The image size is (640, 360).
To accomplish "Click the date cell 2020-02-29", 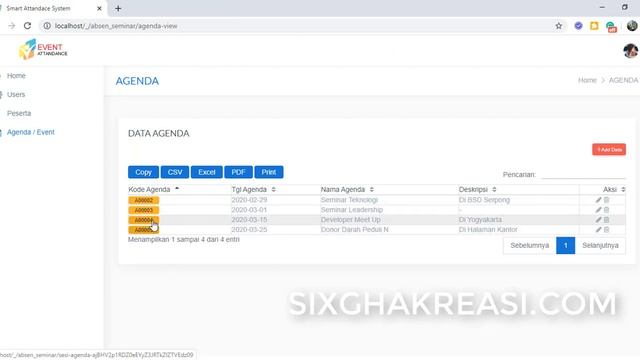I will pos(249,200).
